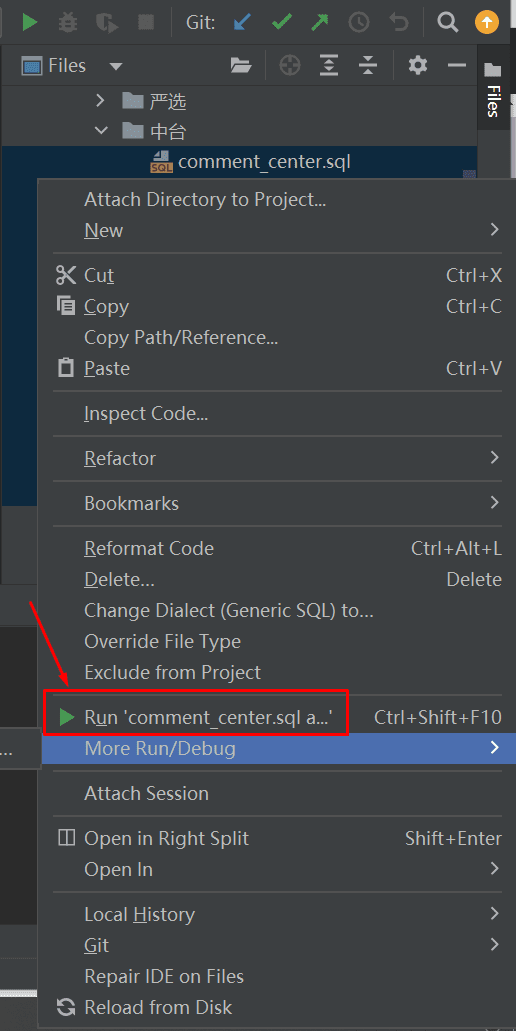Click Git Update Project blue arrow
Viewport: 516px width, 1031px height.
[x=243, y=22]
